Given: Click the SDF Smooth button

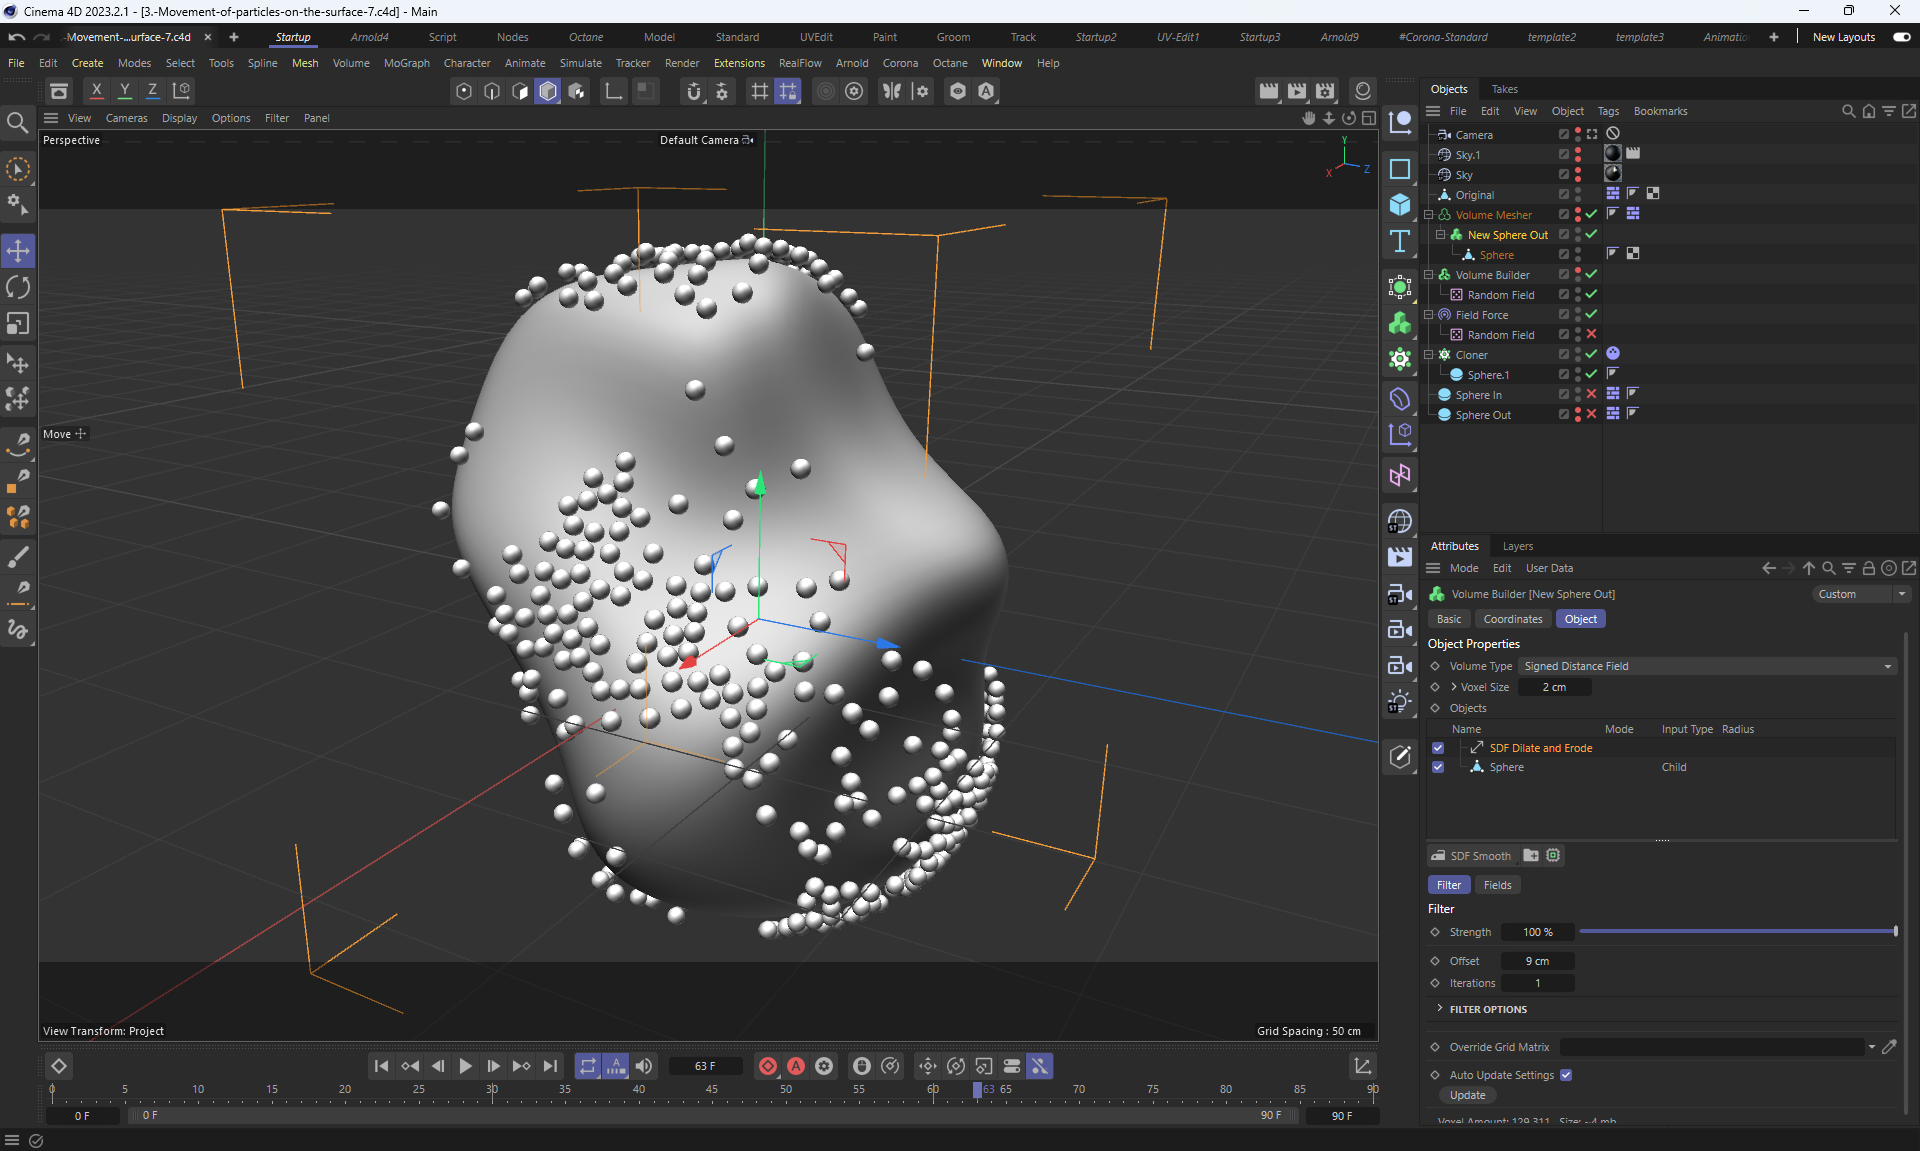Looking at the screenshot, I should pyautogui.click(x=1471, y=856).
